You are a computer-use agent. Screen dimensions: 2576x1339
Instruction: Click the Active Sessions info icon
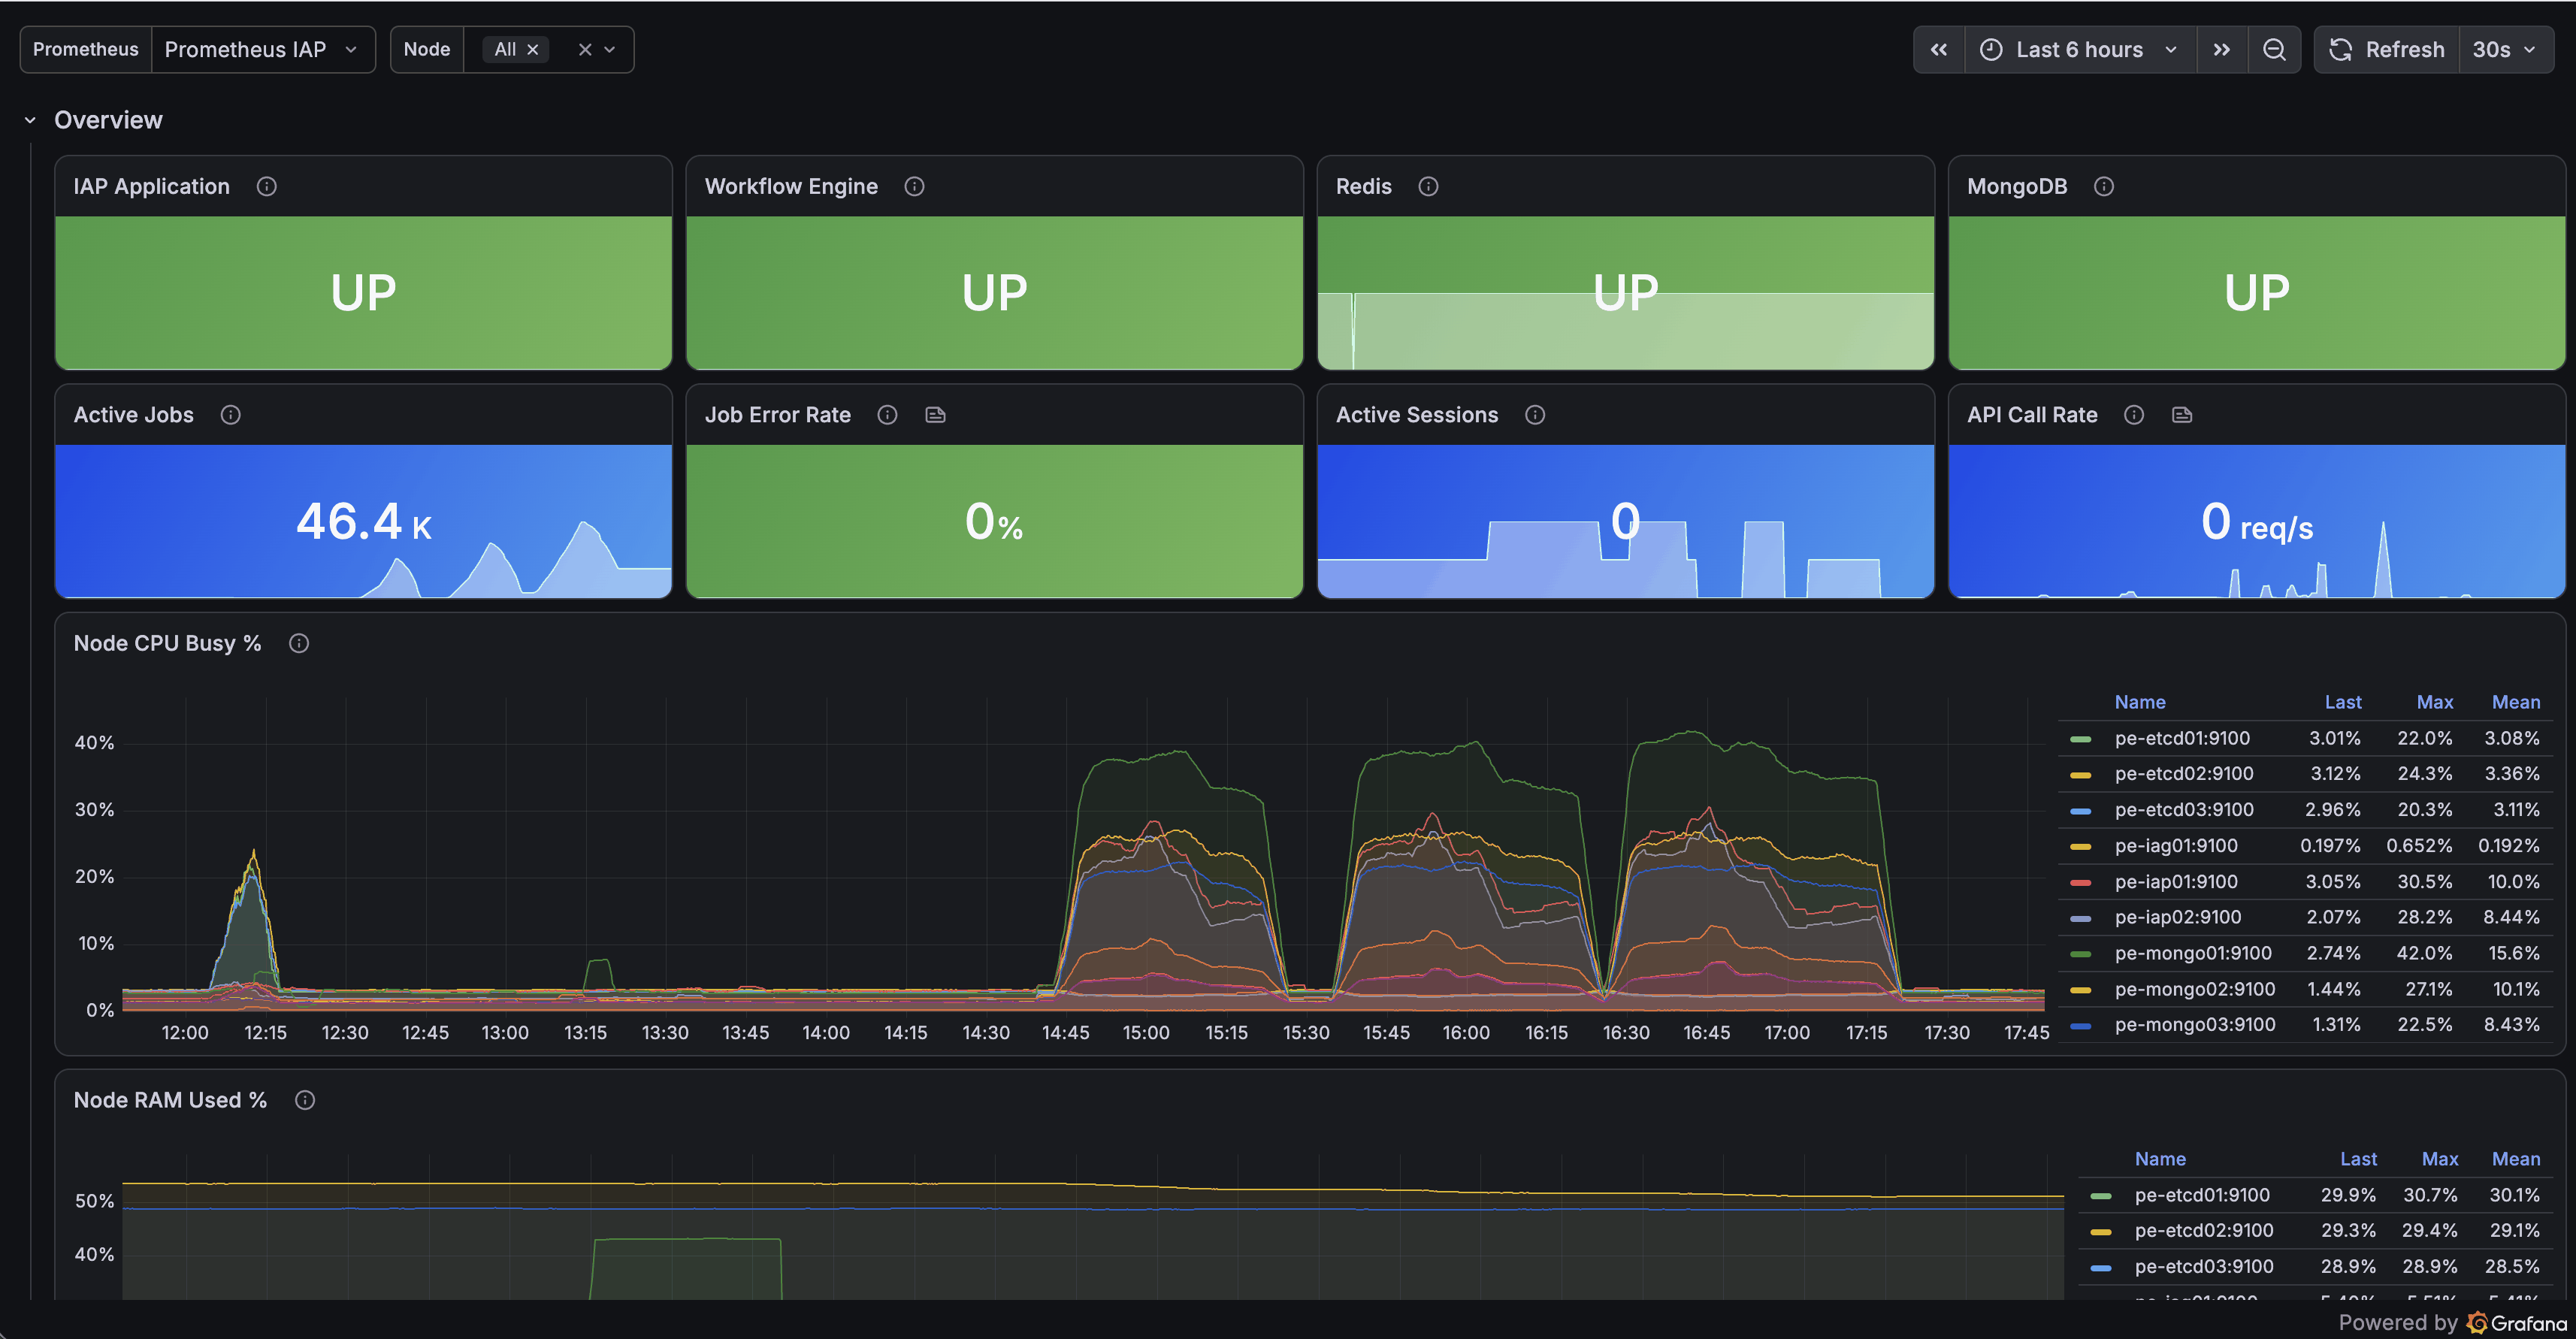(x=1535, y=415)
